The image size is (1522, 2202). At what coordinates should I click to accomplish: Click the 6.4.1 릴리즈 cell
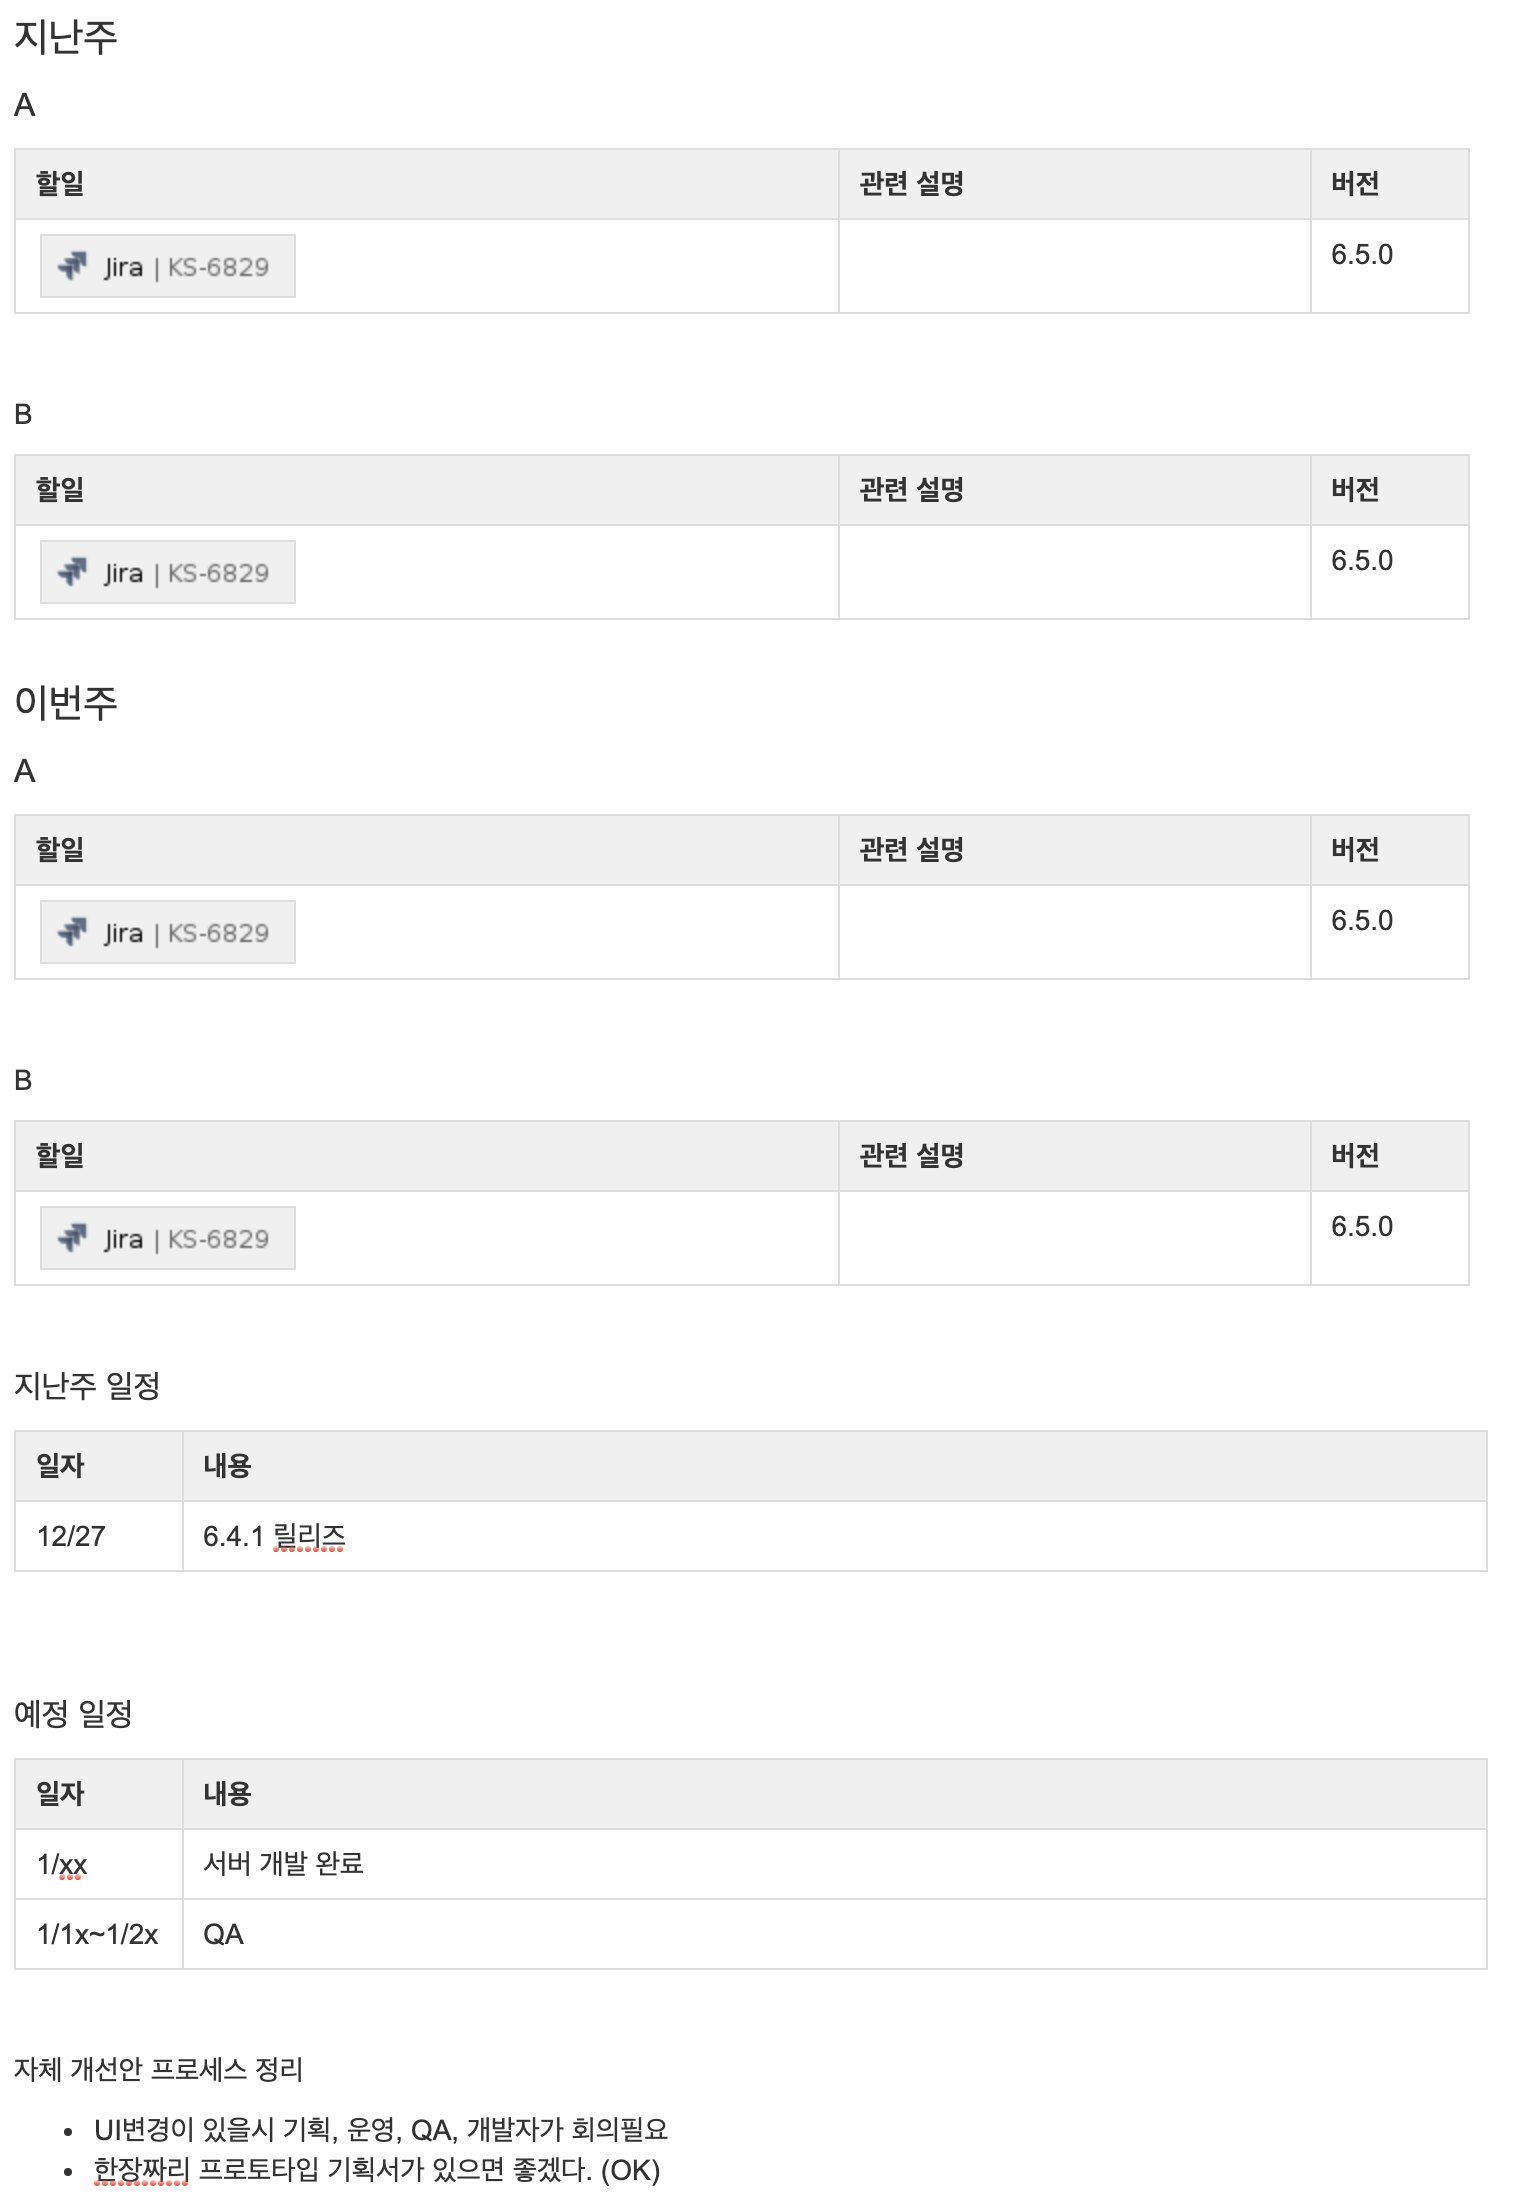[x=834, y=1536]
